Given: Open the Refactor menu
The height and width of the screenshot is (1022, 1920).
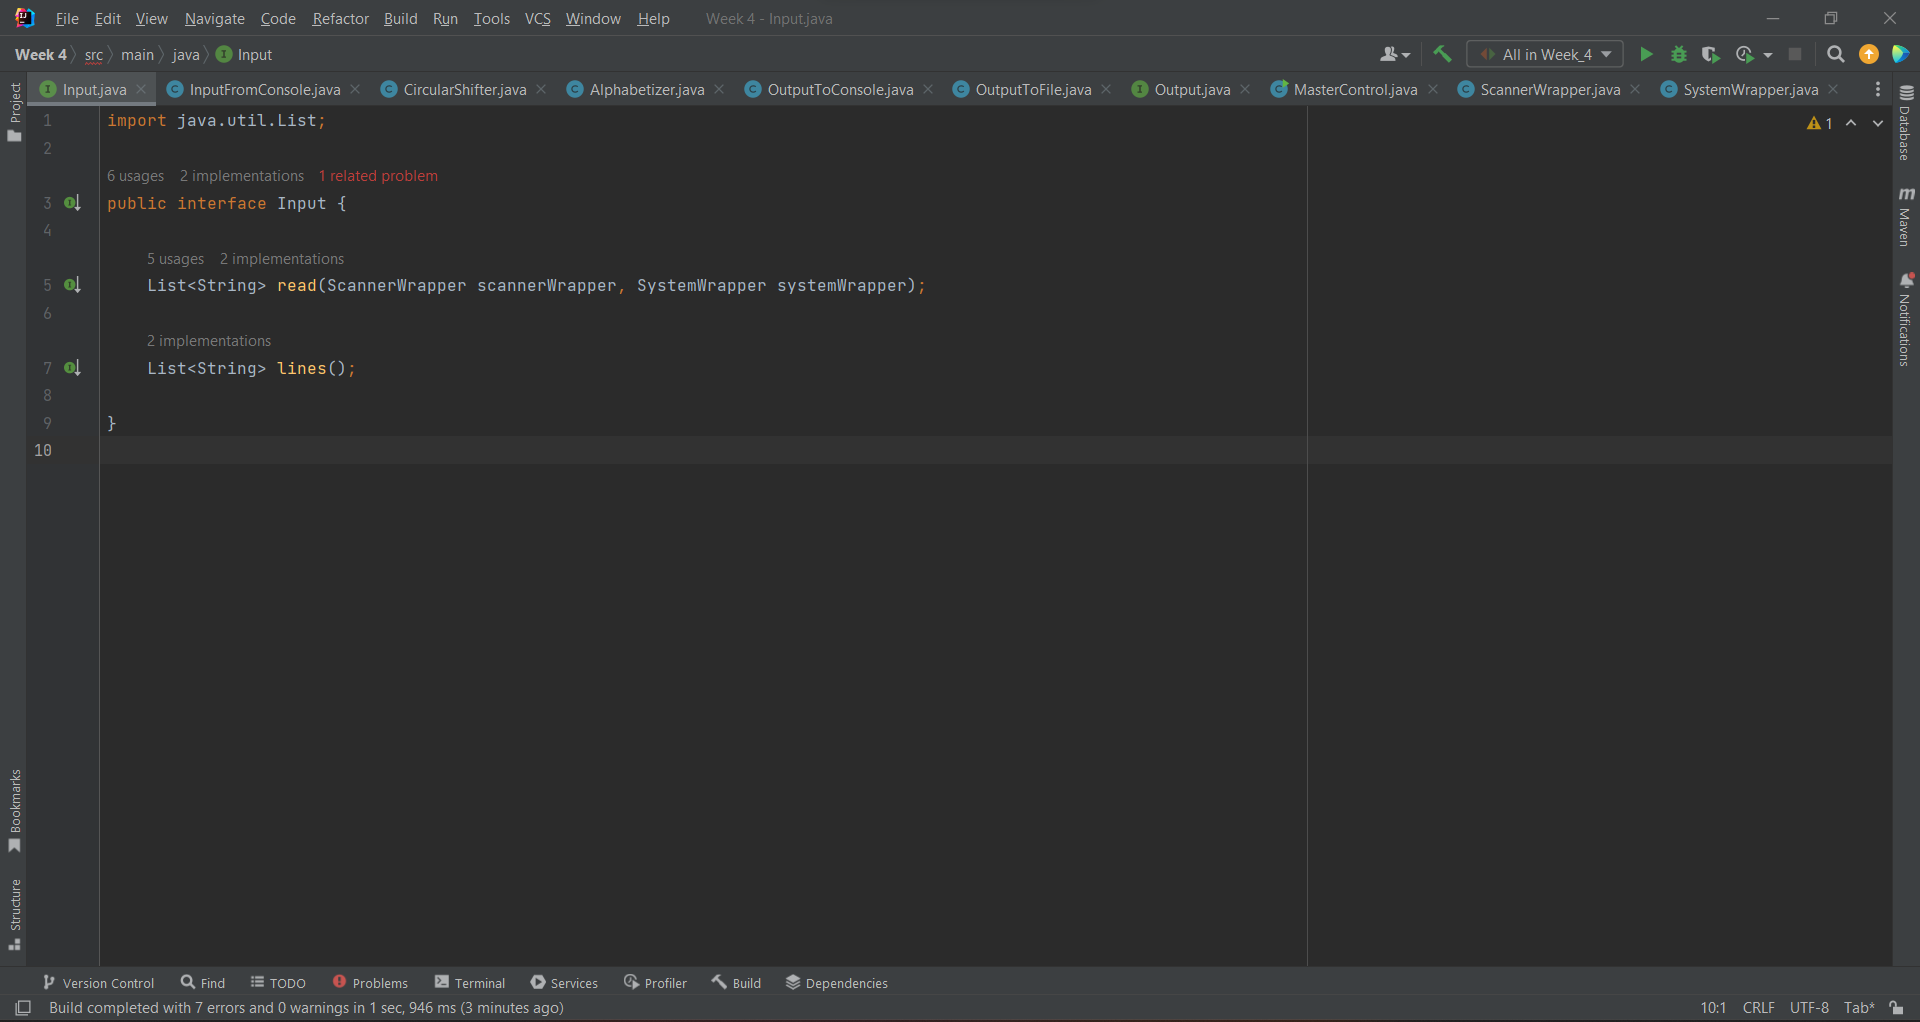Looking at the screenshot, I should [x=340, y=18].
